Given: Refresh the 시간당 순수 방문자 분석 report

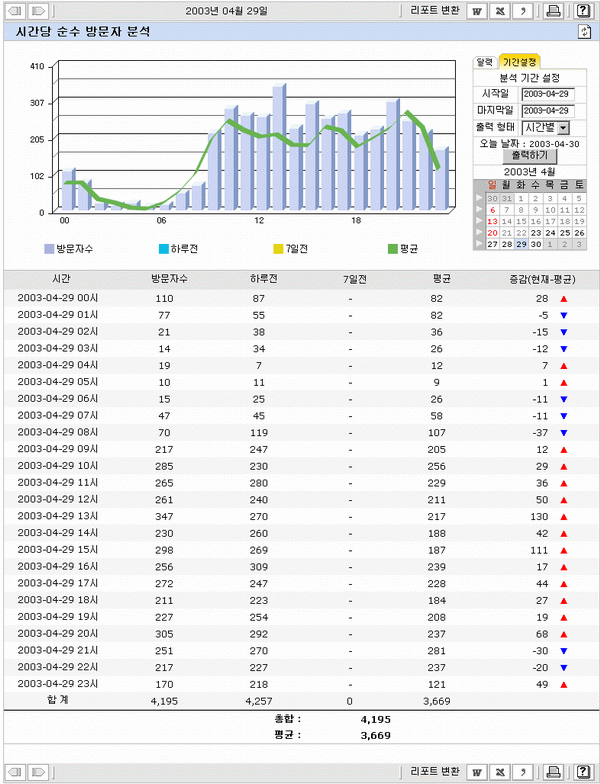Looking at the screenshot, I should click(584, 32).
